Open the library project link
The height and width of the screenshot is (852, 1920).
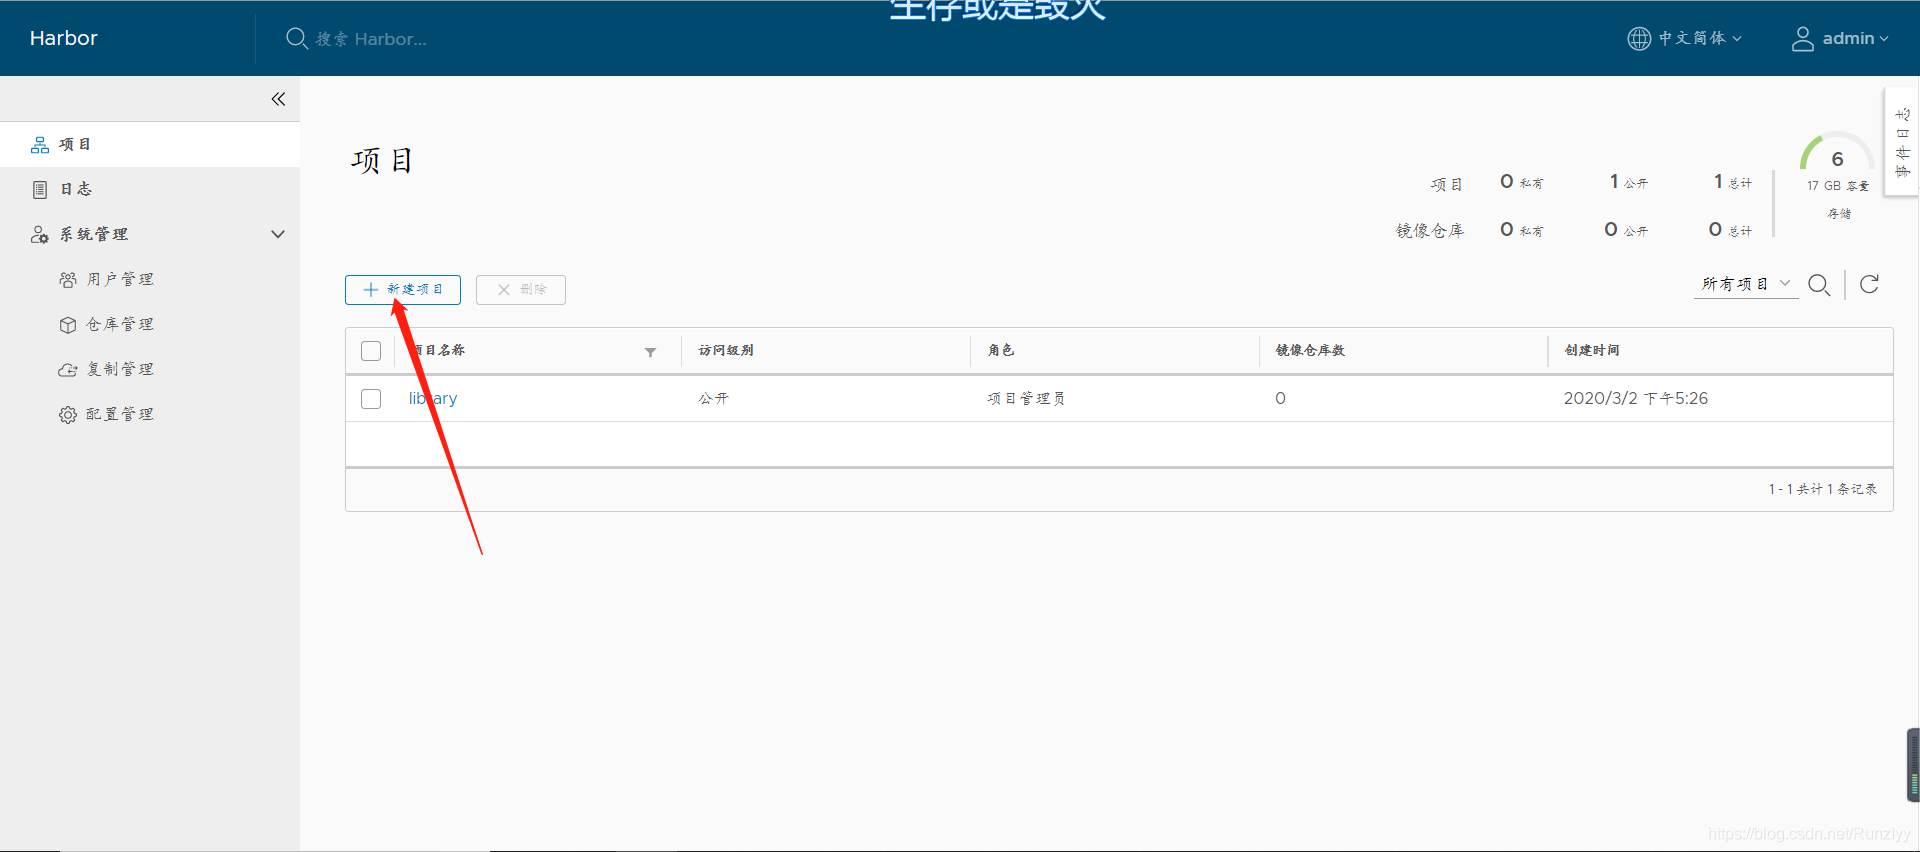click(433, 398)
